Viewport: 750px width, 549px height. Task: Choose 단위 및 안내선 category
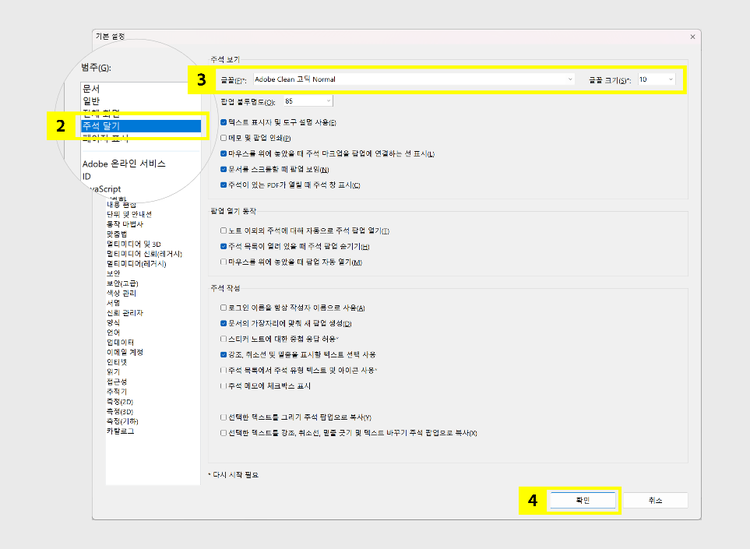pos(129,214)
